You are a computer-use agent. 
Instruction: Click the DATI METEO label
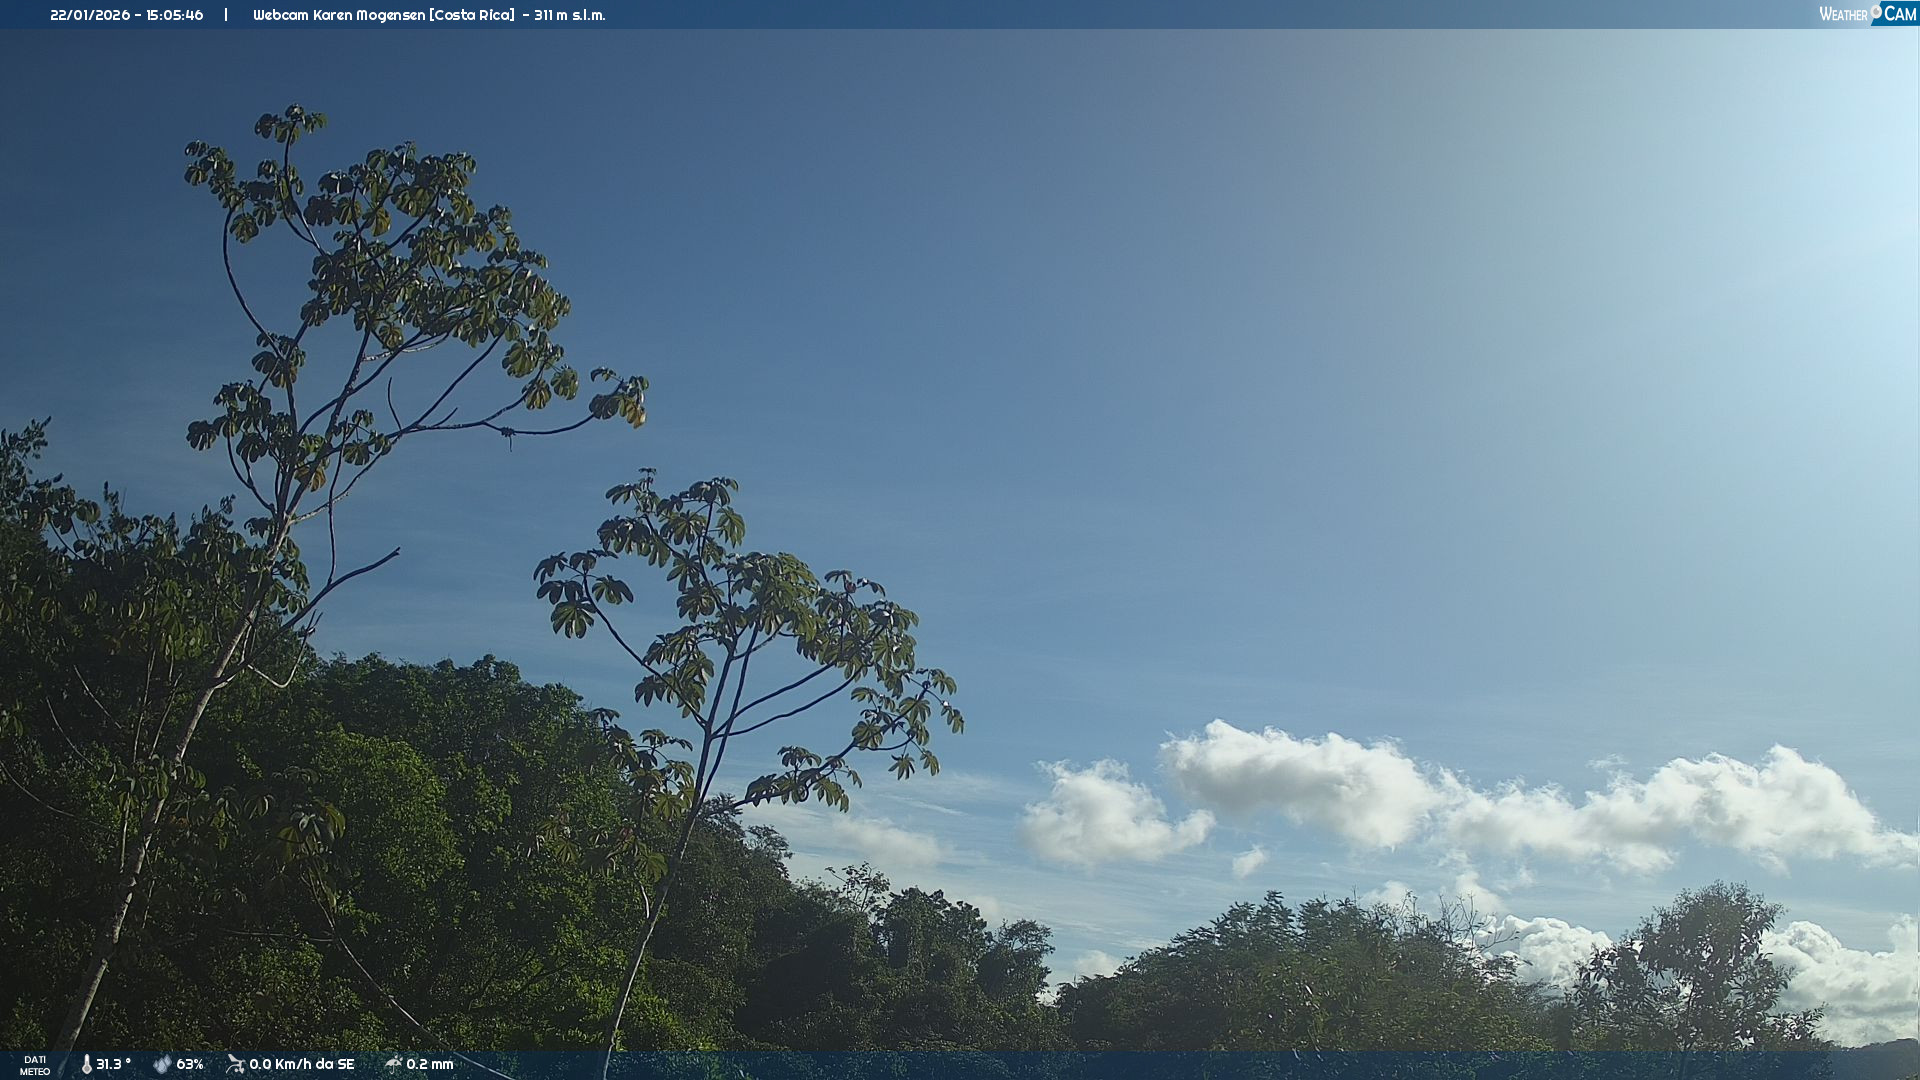pos(35,1065)
